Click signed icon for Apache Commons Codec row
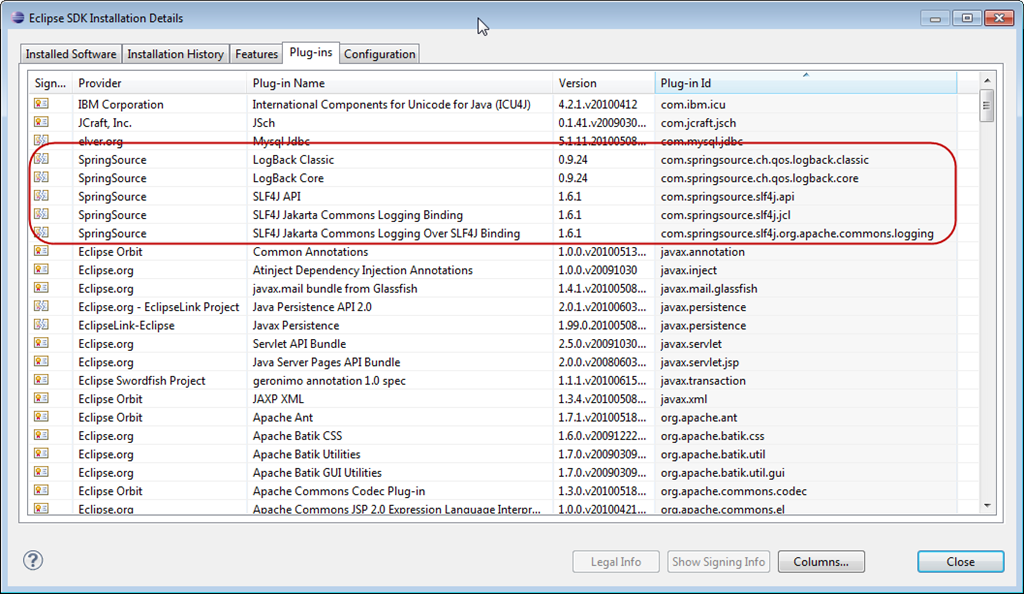This screenshot has width=1024, height=594. 41,490
